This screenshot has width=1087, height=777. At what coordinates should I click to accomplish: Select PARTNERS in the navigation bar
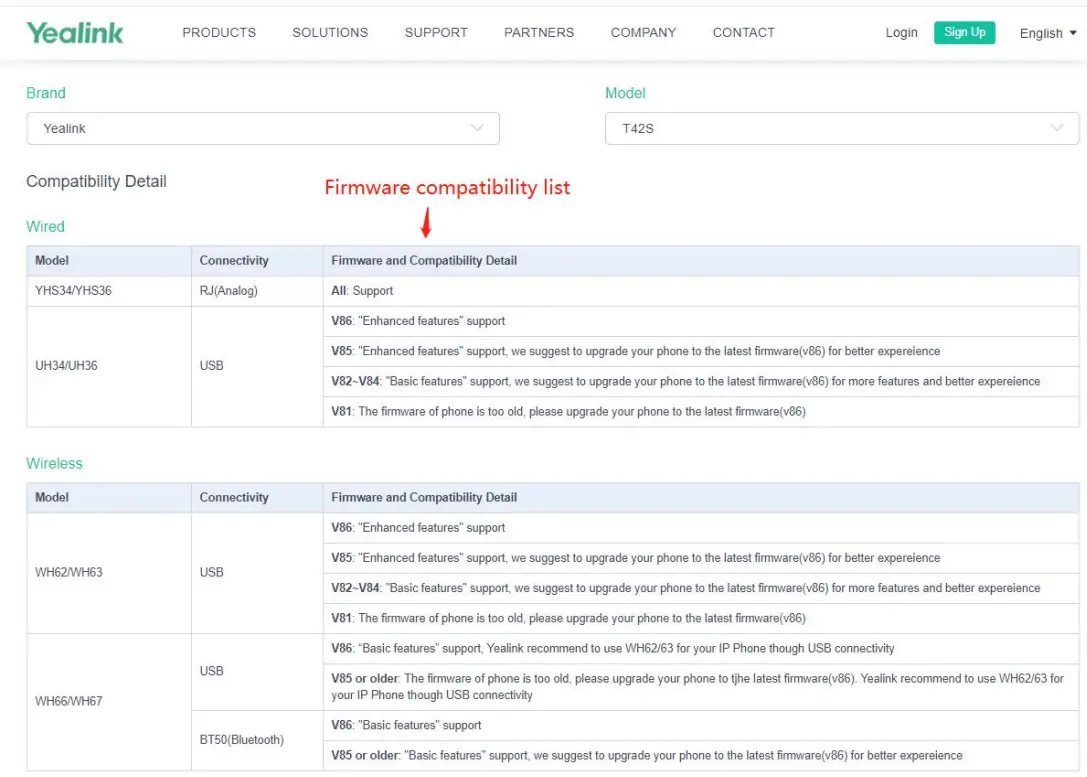coord(539,33)
